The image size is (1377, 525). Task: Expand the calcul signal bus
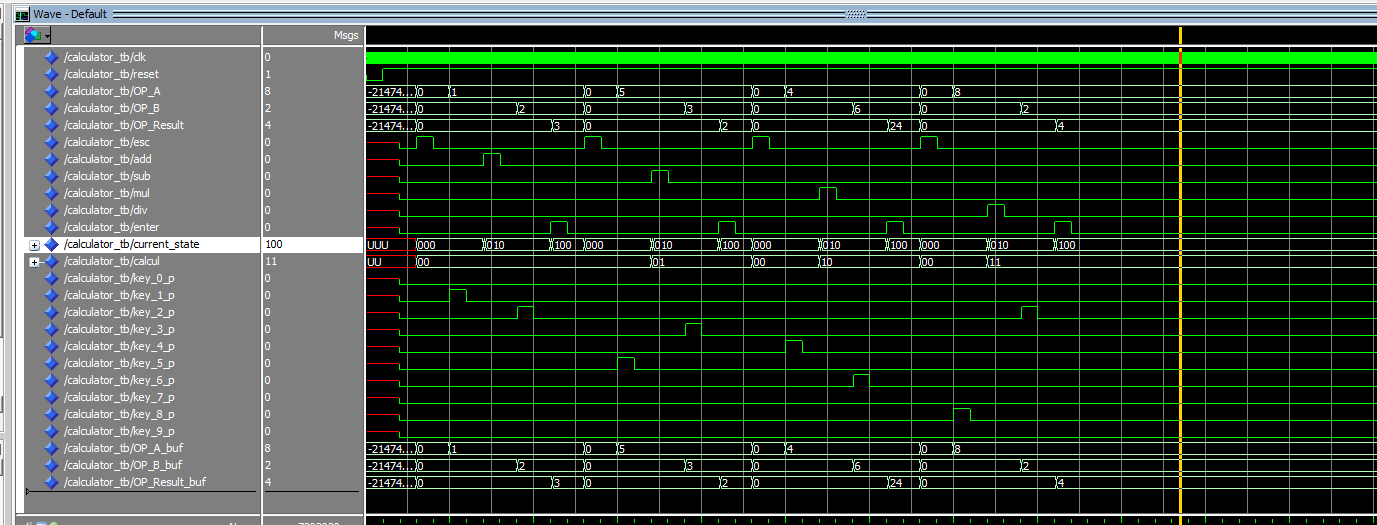tap(35, 262)
